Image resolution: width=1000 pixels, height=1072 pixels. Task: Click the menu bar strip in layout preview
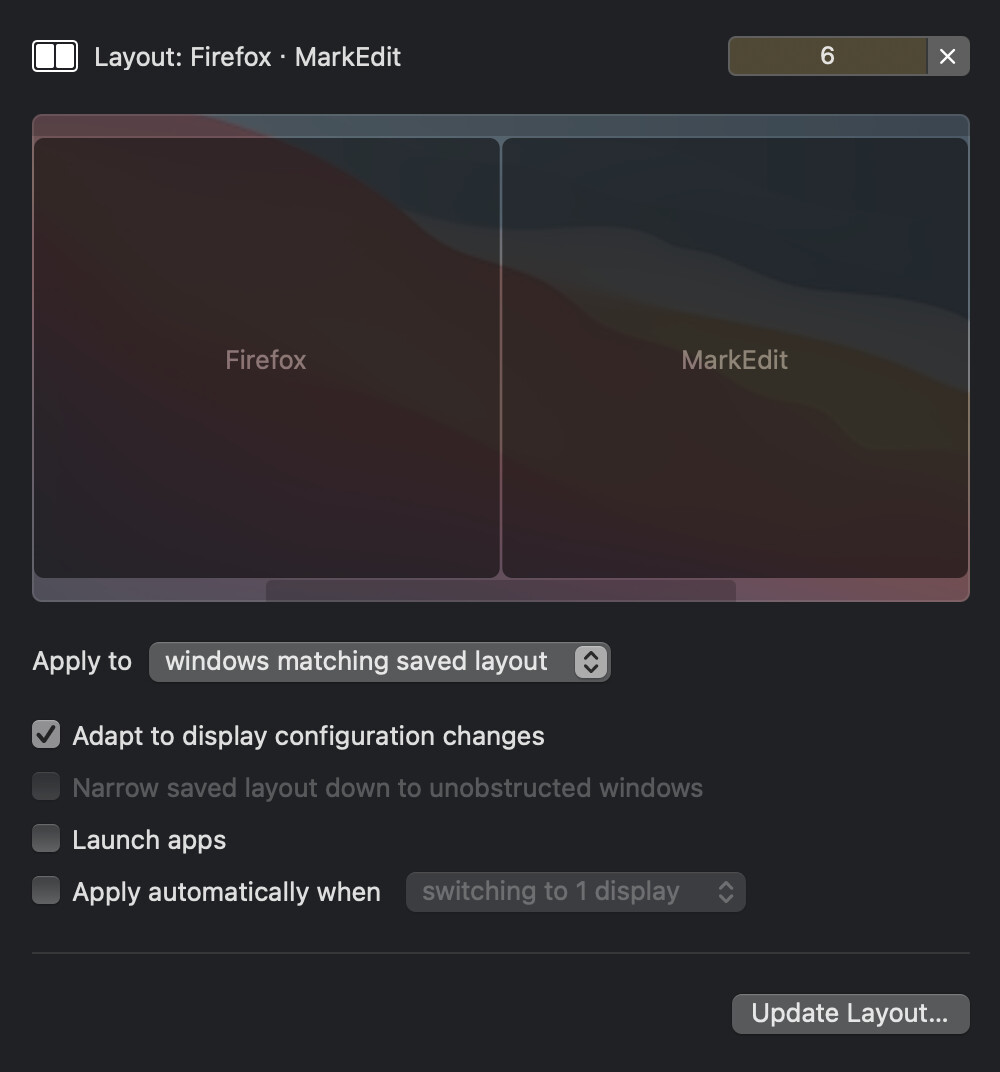tap(500, 126)
